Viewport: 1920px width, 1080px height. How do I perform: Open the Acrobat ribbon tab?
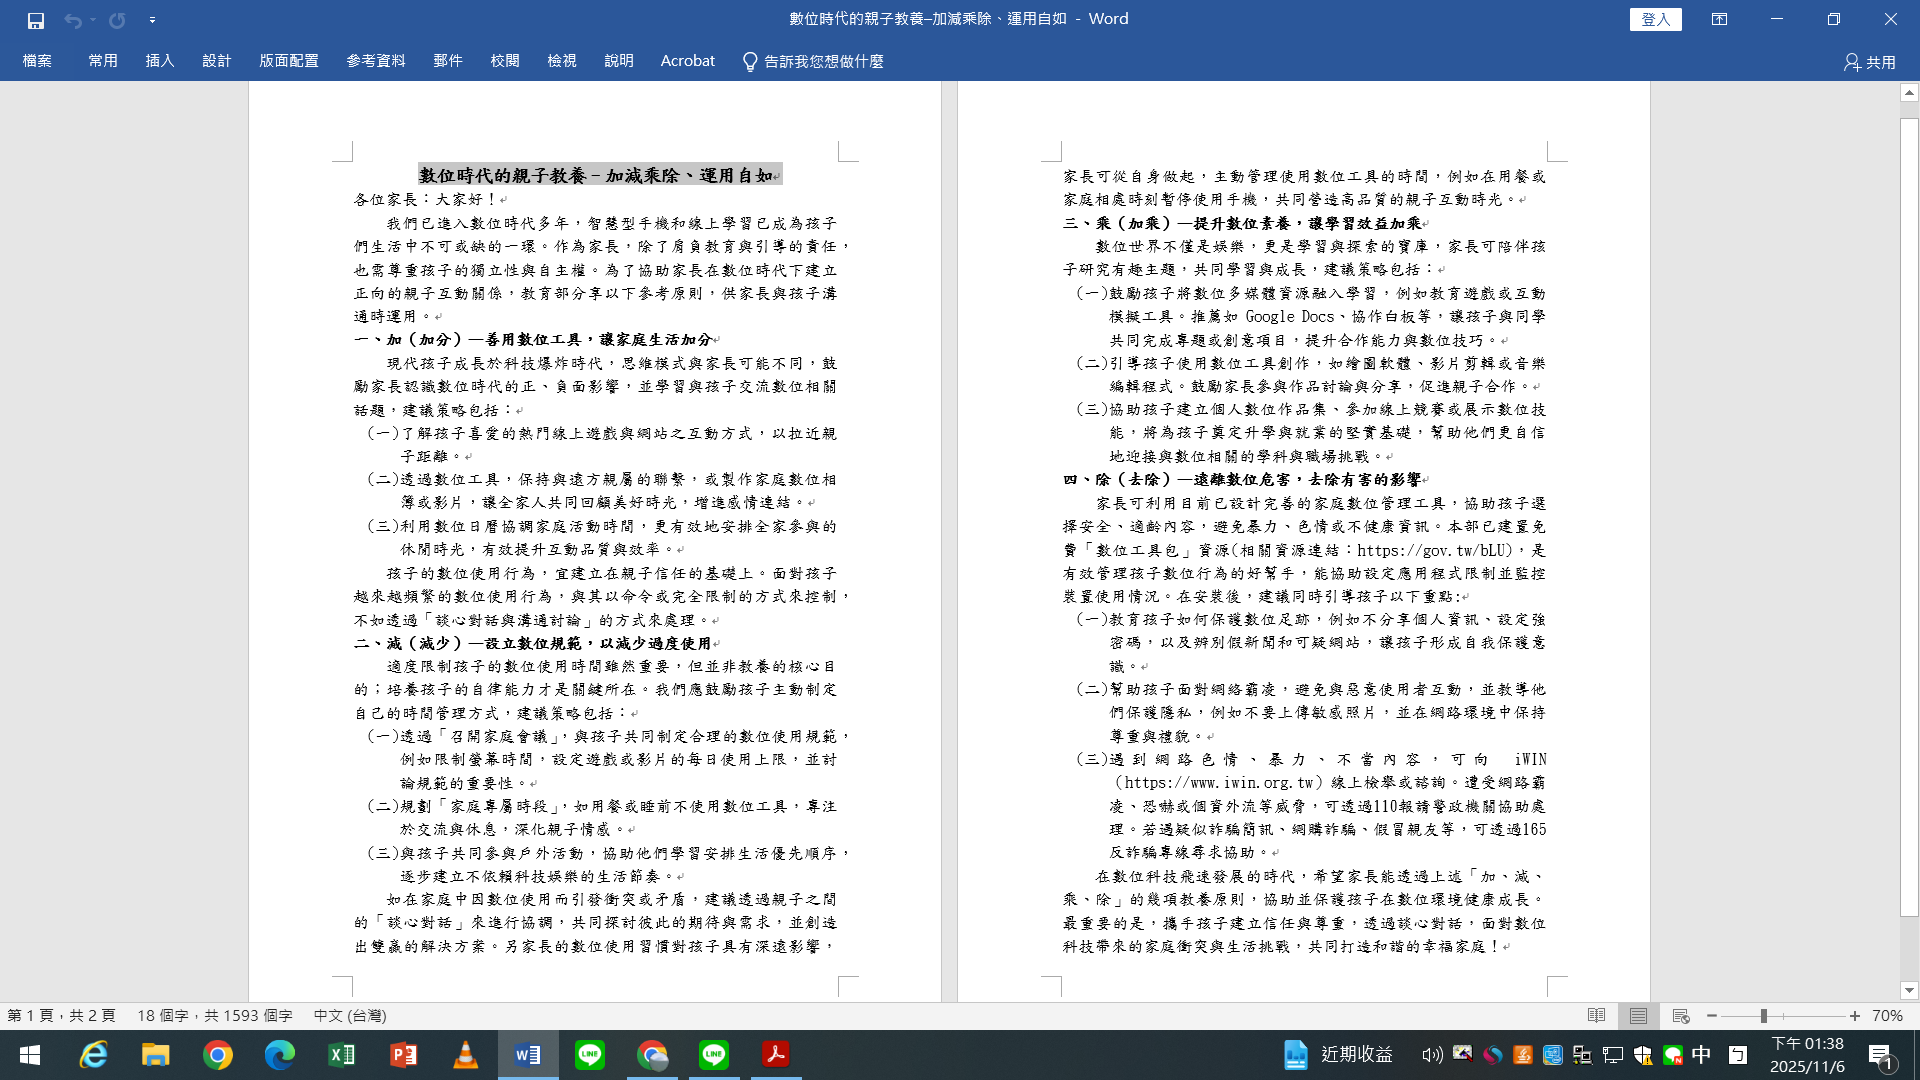[687, 61]
